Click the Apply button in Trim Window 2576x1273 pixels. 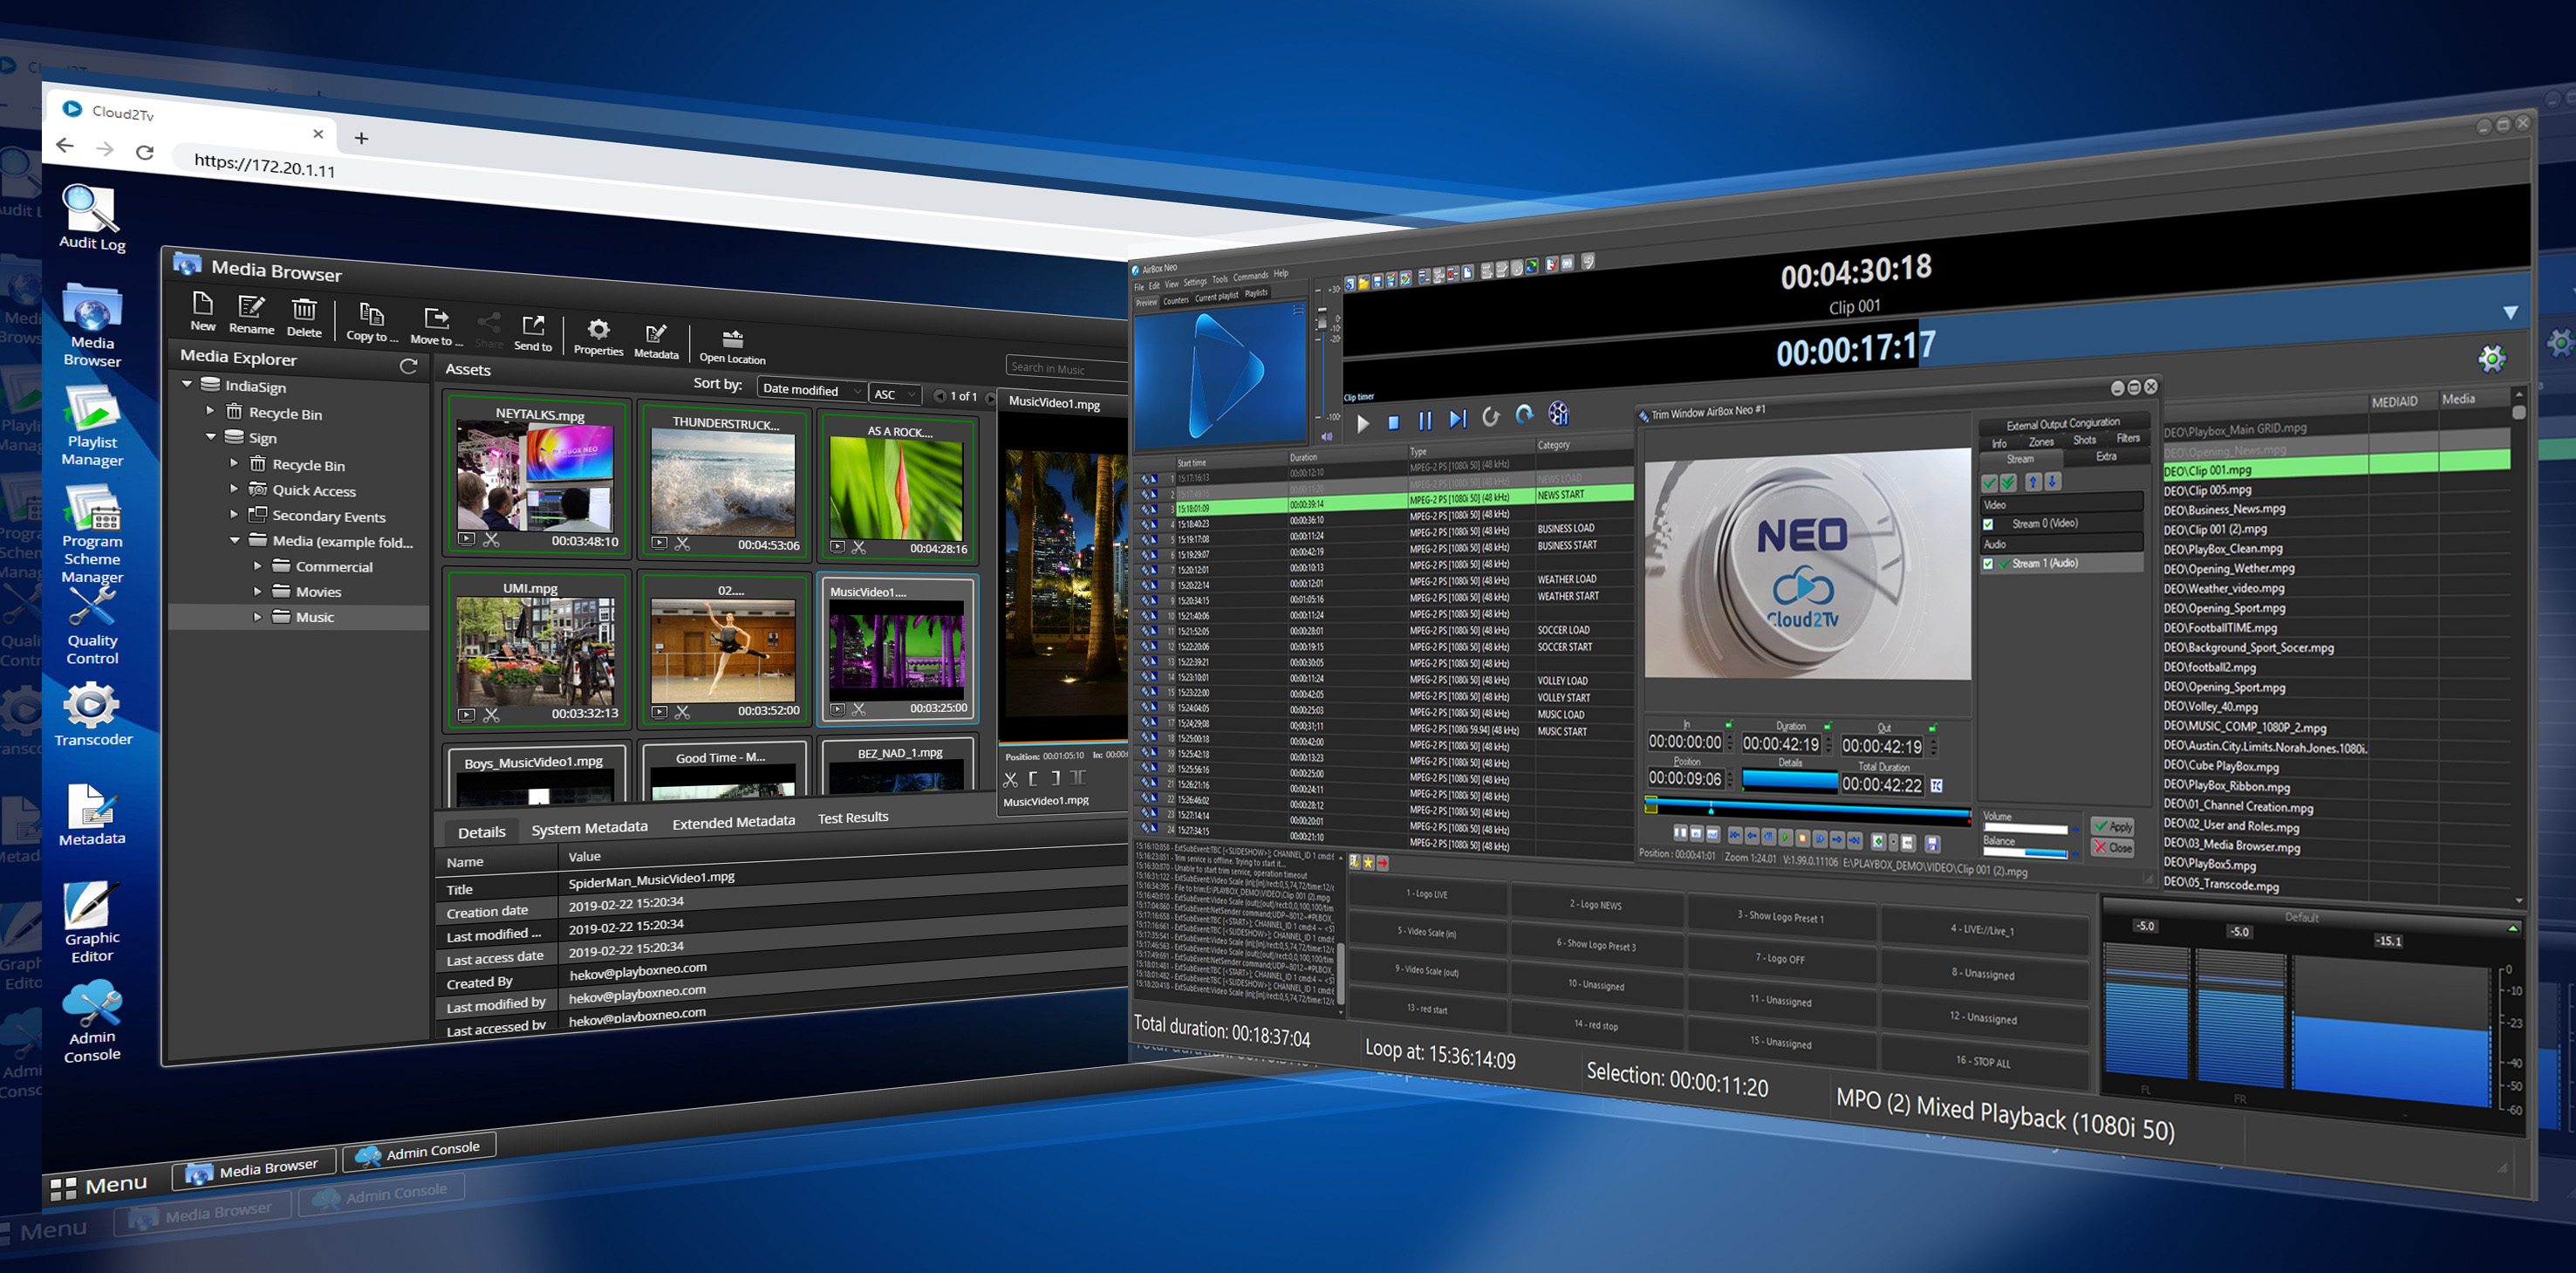(x=2114, y=826)
